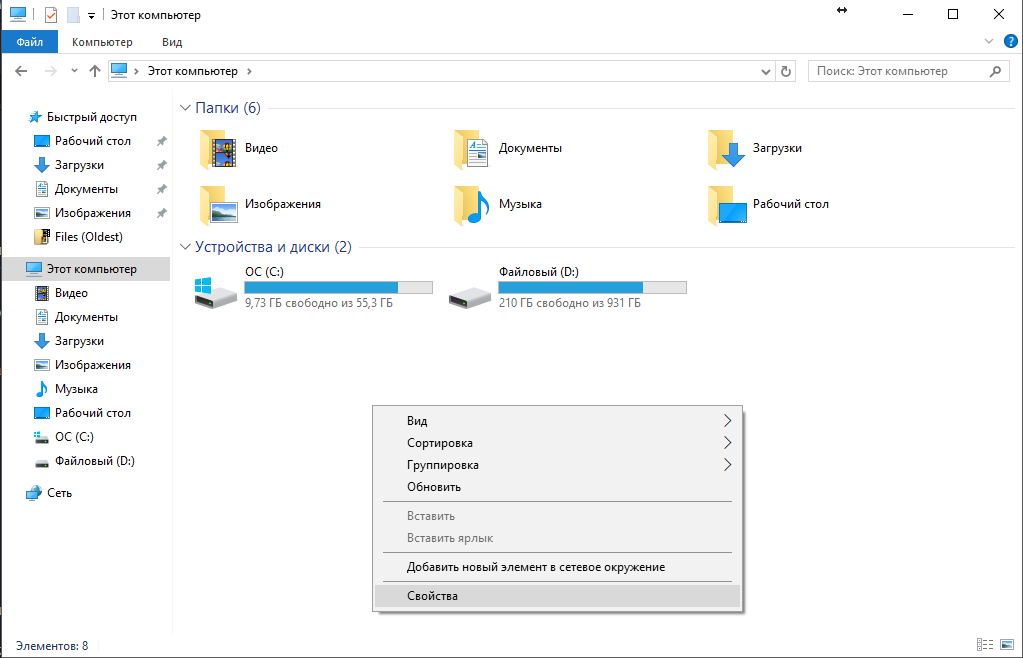1023x658 pixels.
Task: Expand address bar history dropdown
Action: [766, 72]
